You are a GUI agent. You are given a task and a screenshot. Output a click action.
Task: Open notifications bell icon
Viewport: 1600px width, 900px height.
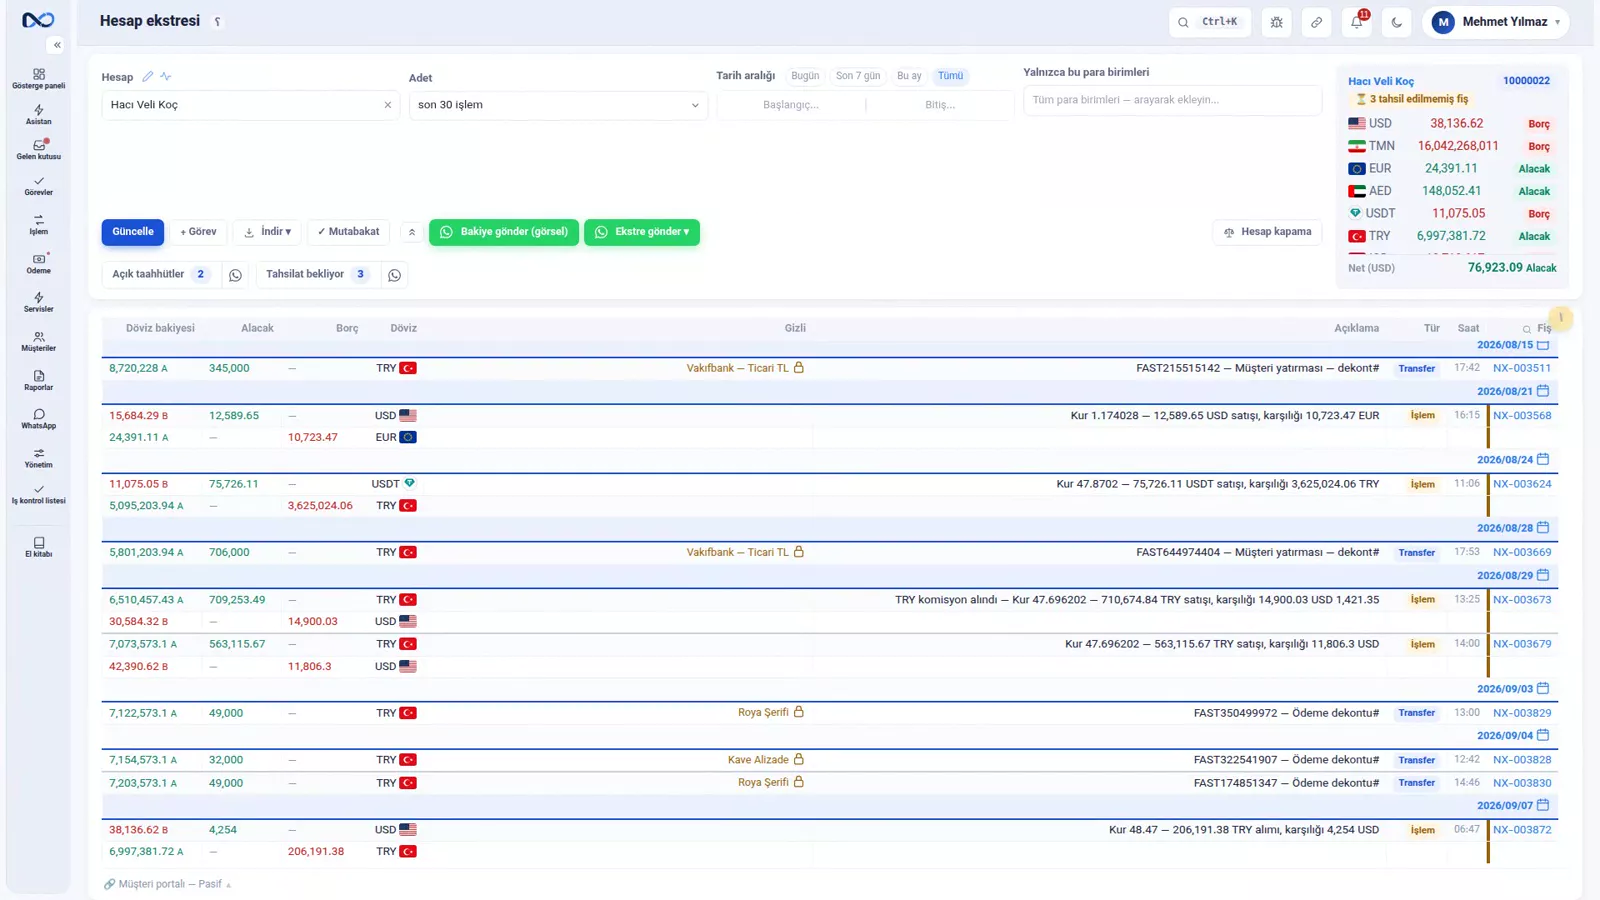click(1357, 22)
